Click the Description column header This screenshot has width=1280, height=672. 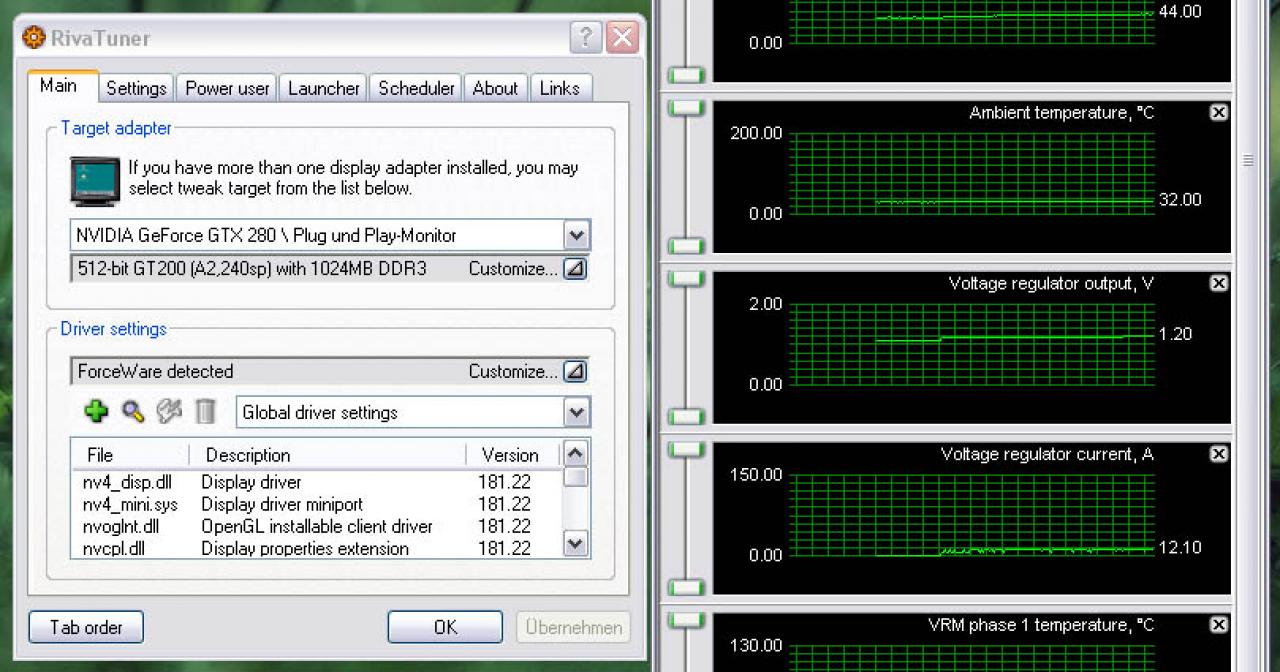[x=328, y=455]
